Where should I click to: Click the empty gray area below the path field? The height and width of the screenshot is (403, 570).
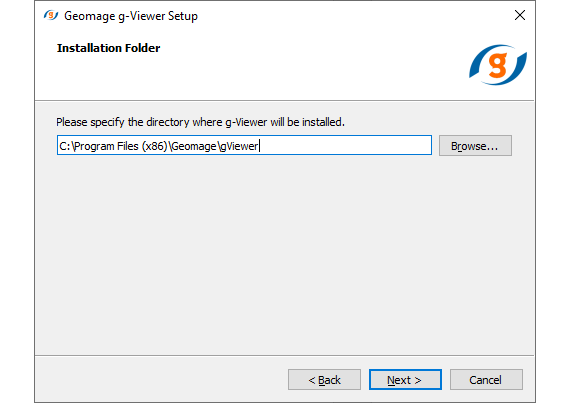[285, 254]
